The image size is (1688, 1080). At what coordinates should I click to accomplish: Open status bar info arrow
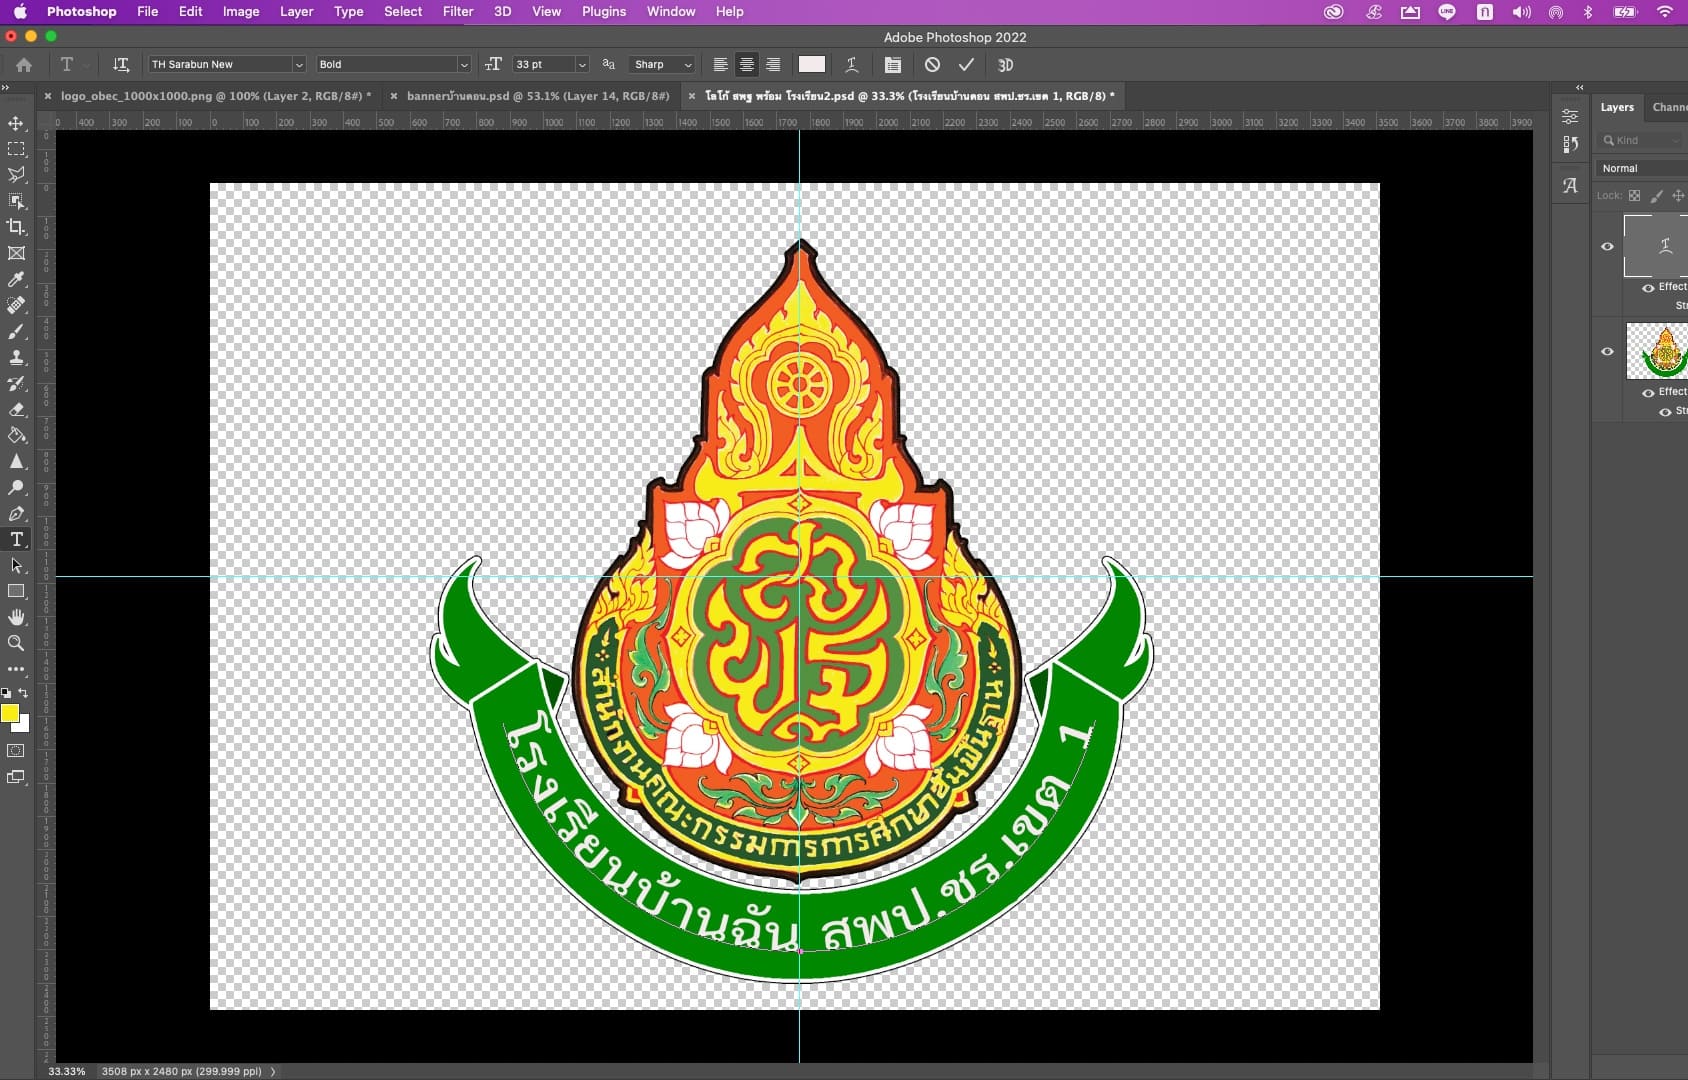click(273, 1071)
